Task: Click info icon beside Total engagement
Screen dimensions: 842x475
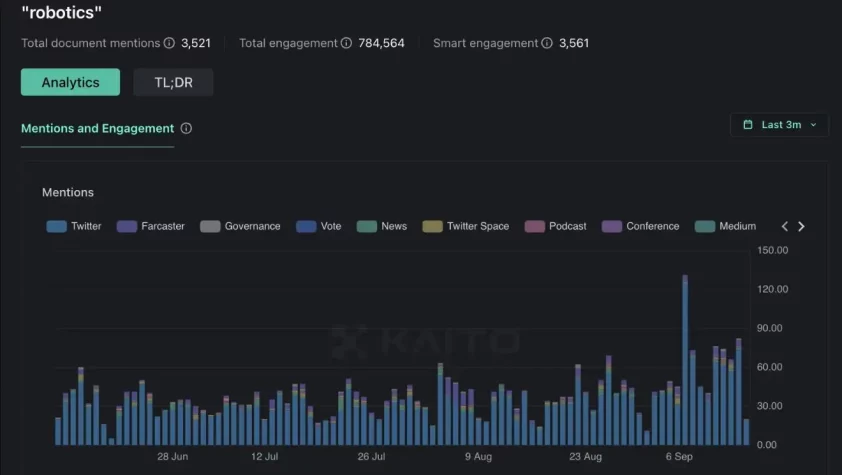Action: tap(346, 43)
